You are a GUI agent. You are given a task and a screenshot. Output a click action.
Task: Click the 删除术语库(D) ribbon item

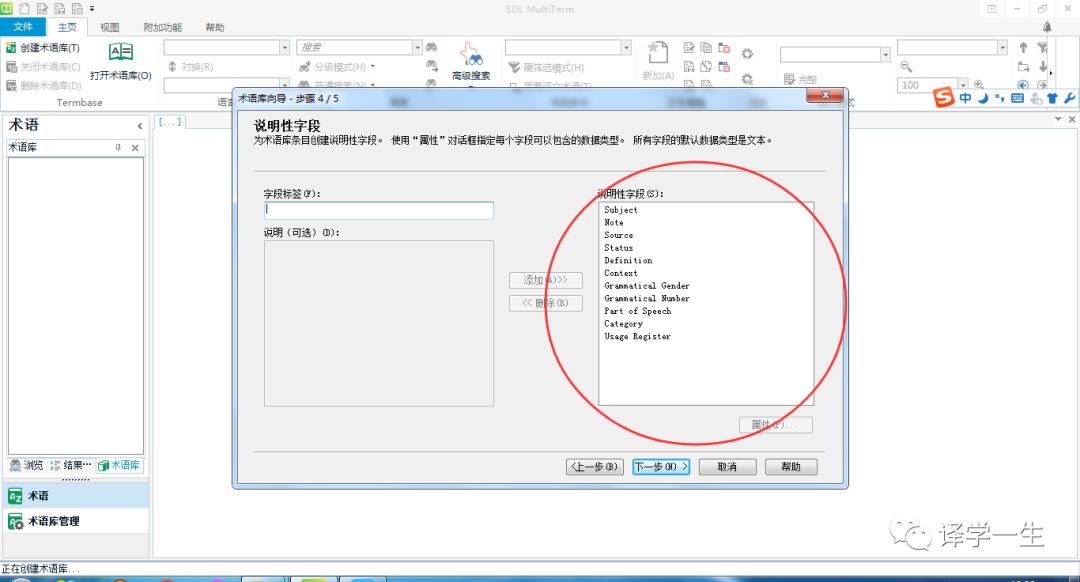pyautogui.click(x=43, y=86)
